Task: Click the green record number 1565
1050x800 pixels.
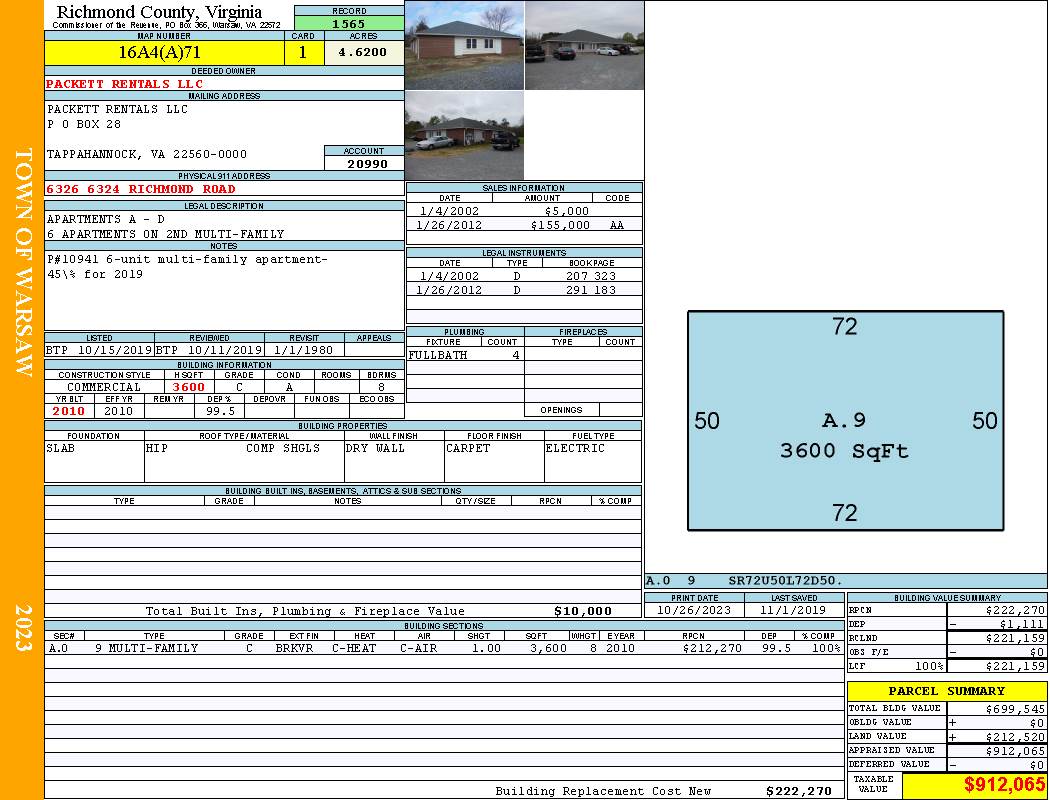Action: 349,23
